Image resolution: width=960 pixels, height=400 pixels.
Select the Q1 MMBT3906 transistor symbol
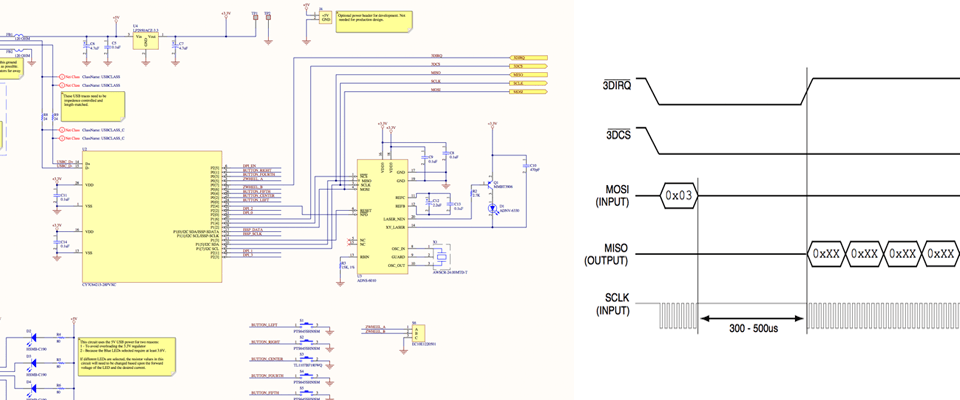491,184
